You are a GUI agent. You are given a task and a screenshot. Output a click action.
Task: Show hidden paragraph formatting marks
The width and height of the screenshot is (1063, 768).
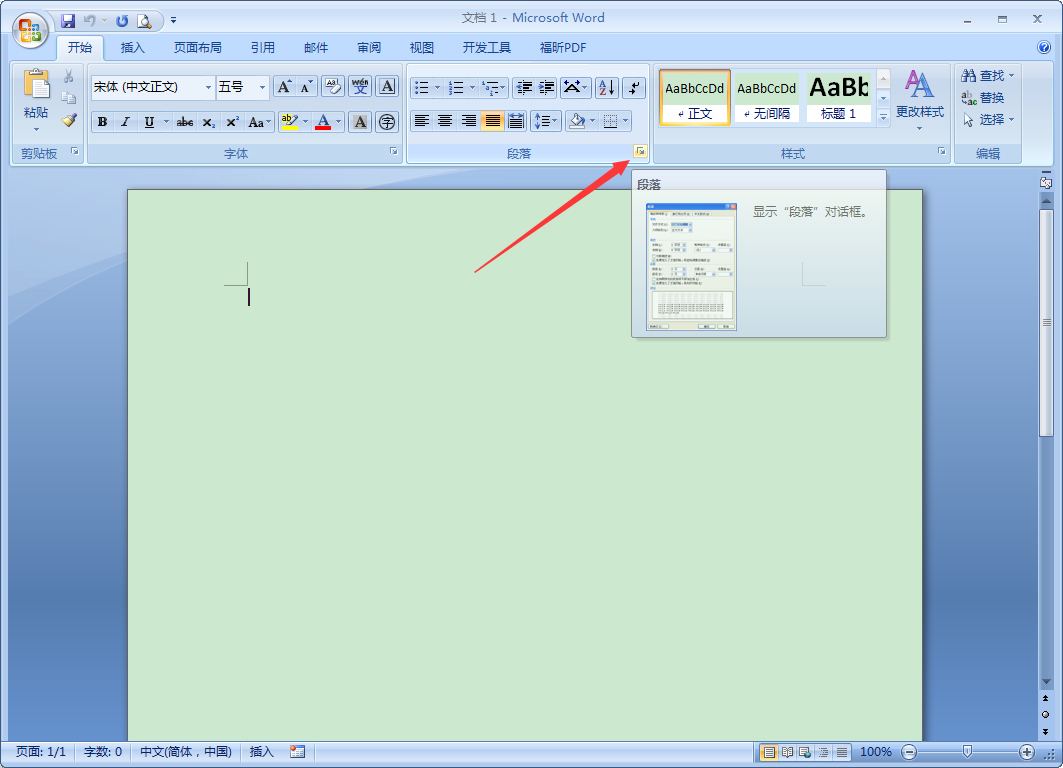(x=634, y=87)
